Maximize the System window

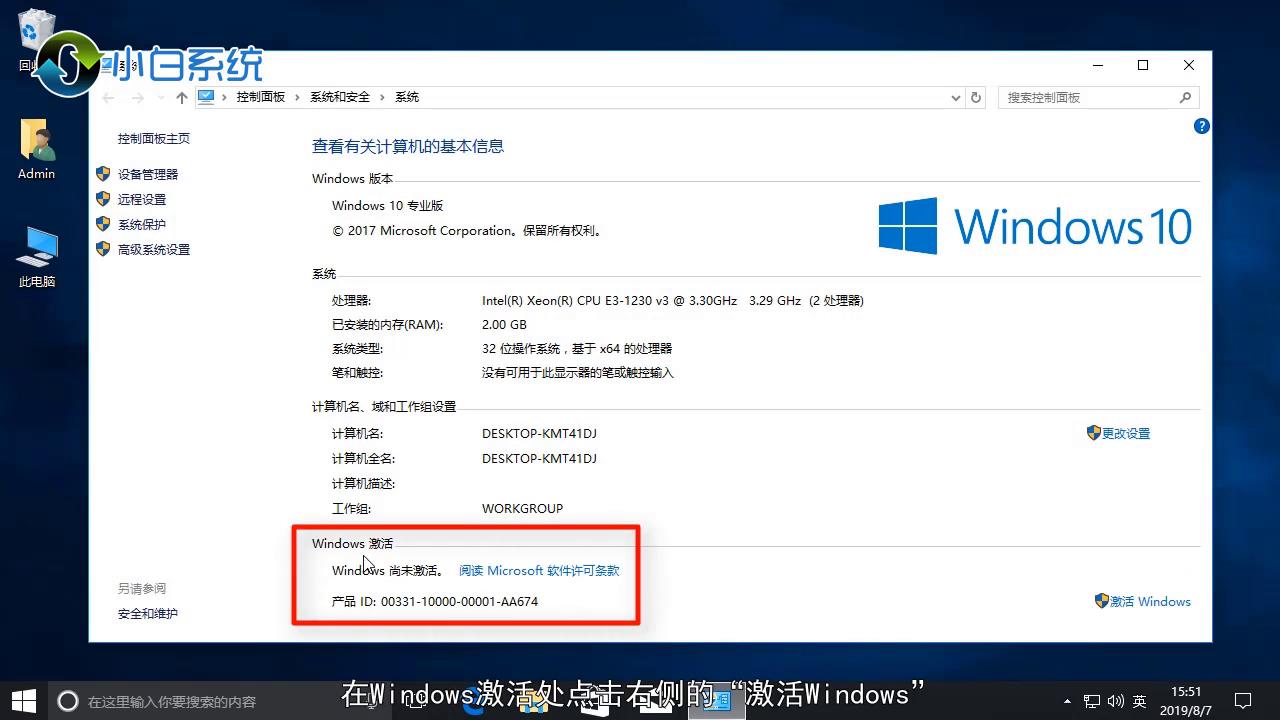coord(1143,65)
